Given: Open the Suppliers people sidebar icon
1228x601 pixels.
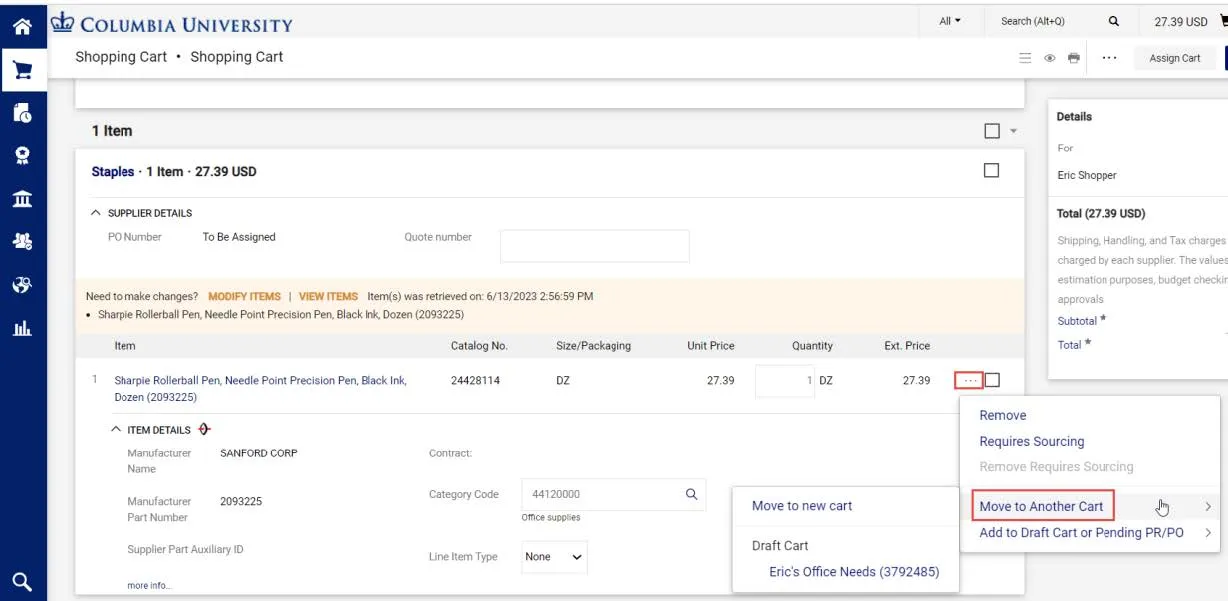Looking at the screenshot, I should (x=22, y=241).
